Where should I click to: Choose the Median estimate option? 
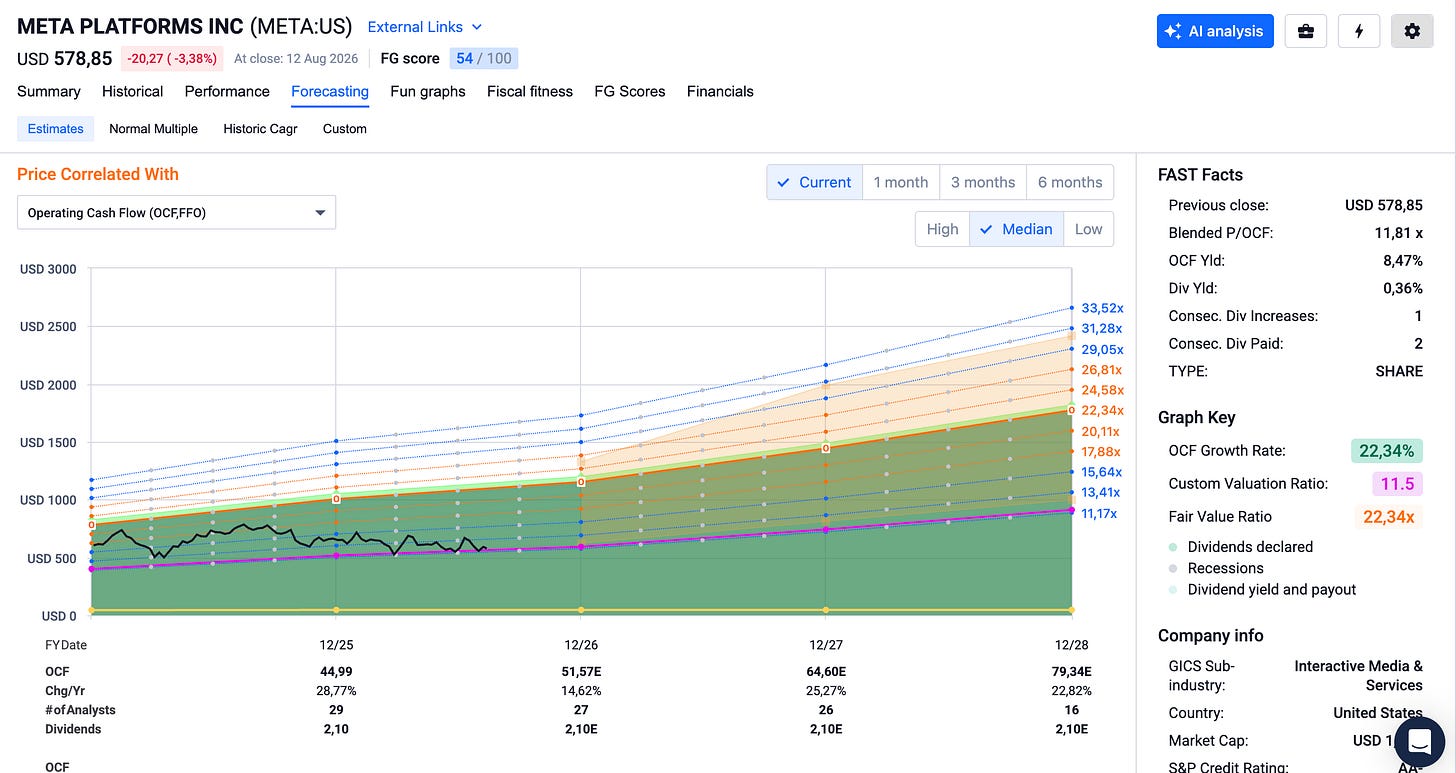click(1016, 229)
